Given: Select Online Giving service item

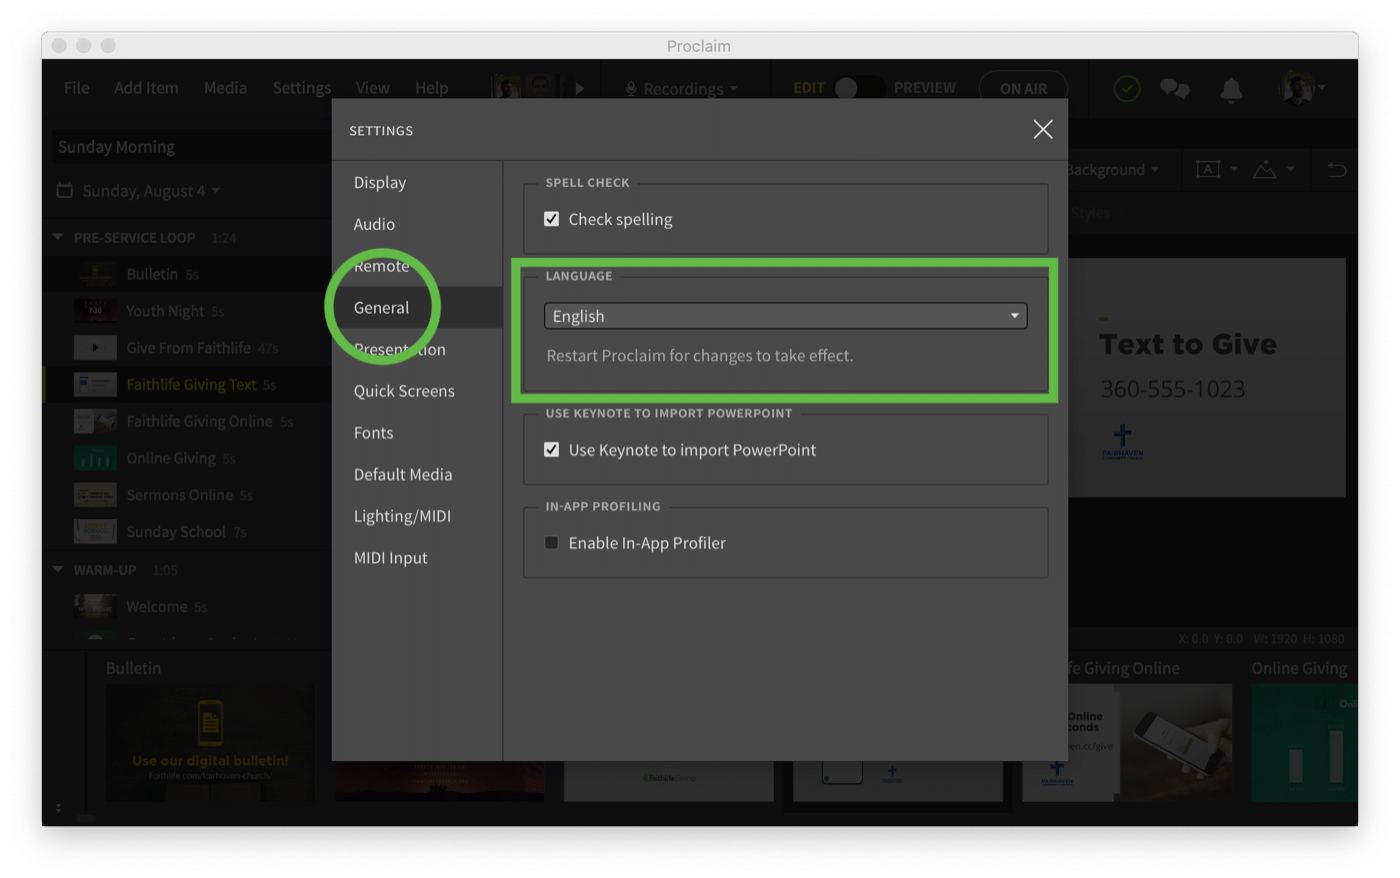Looking at the screenshot, I should coord(186,458).
